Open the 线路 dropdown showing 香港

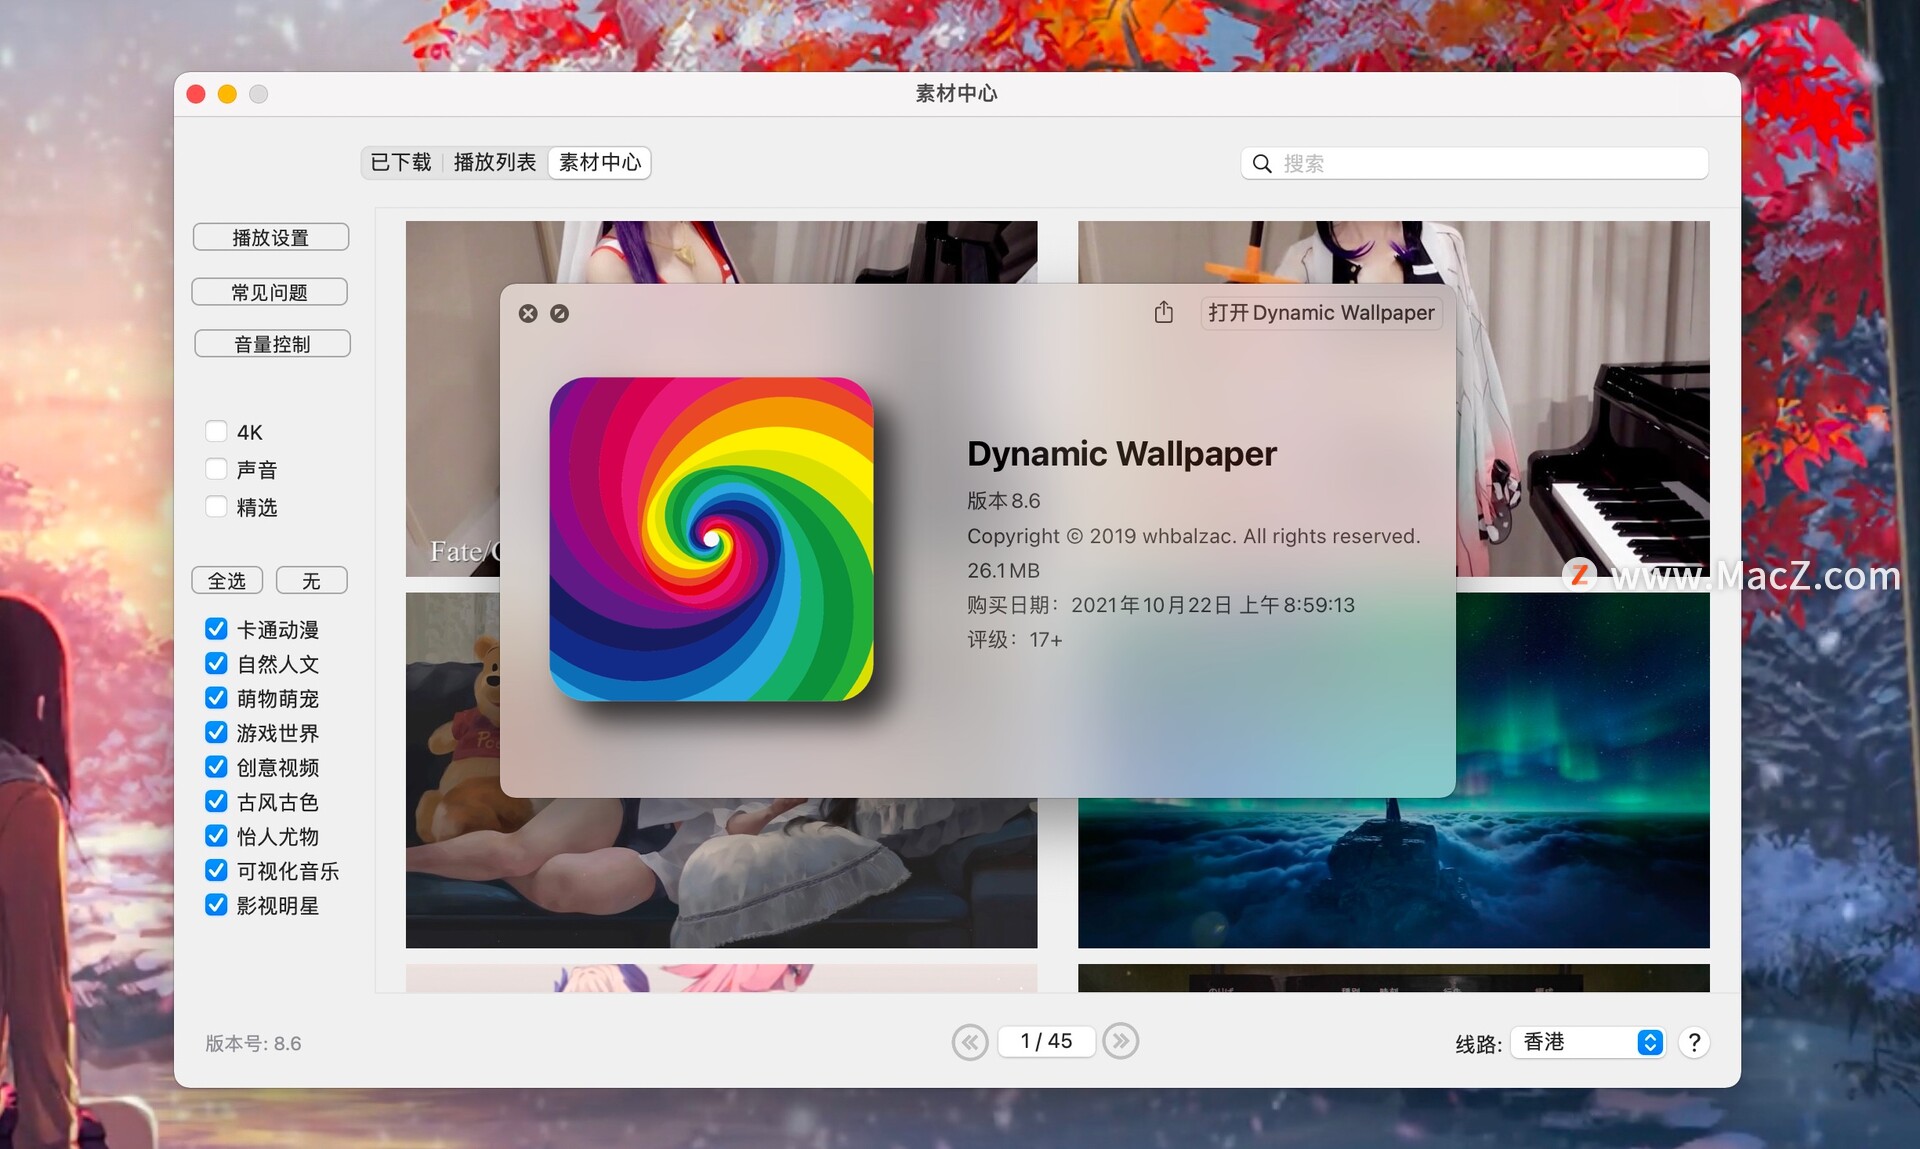click(x=1588, y=1043)
